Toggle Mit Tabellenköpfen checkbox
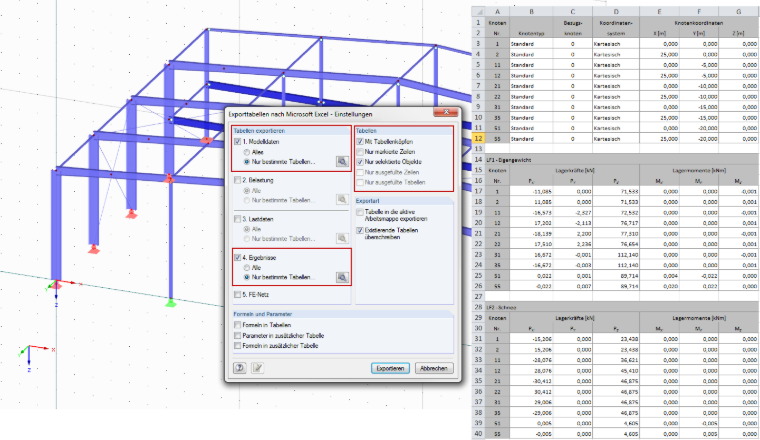 point(360,142)
